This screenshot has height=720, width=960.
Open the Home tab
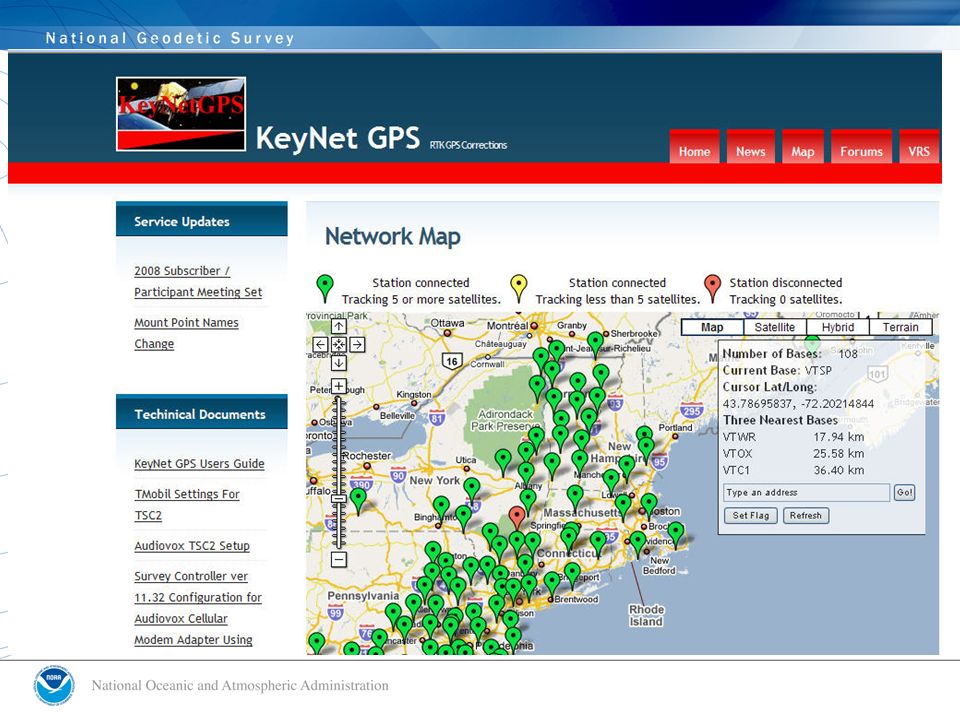click(694, 147)
